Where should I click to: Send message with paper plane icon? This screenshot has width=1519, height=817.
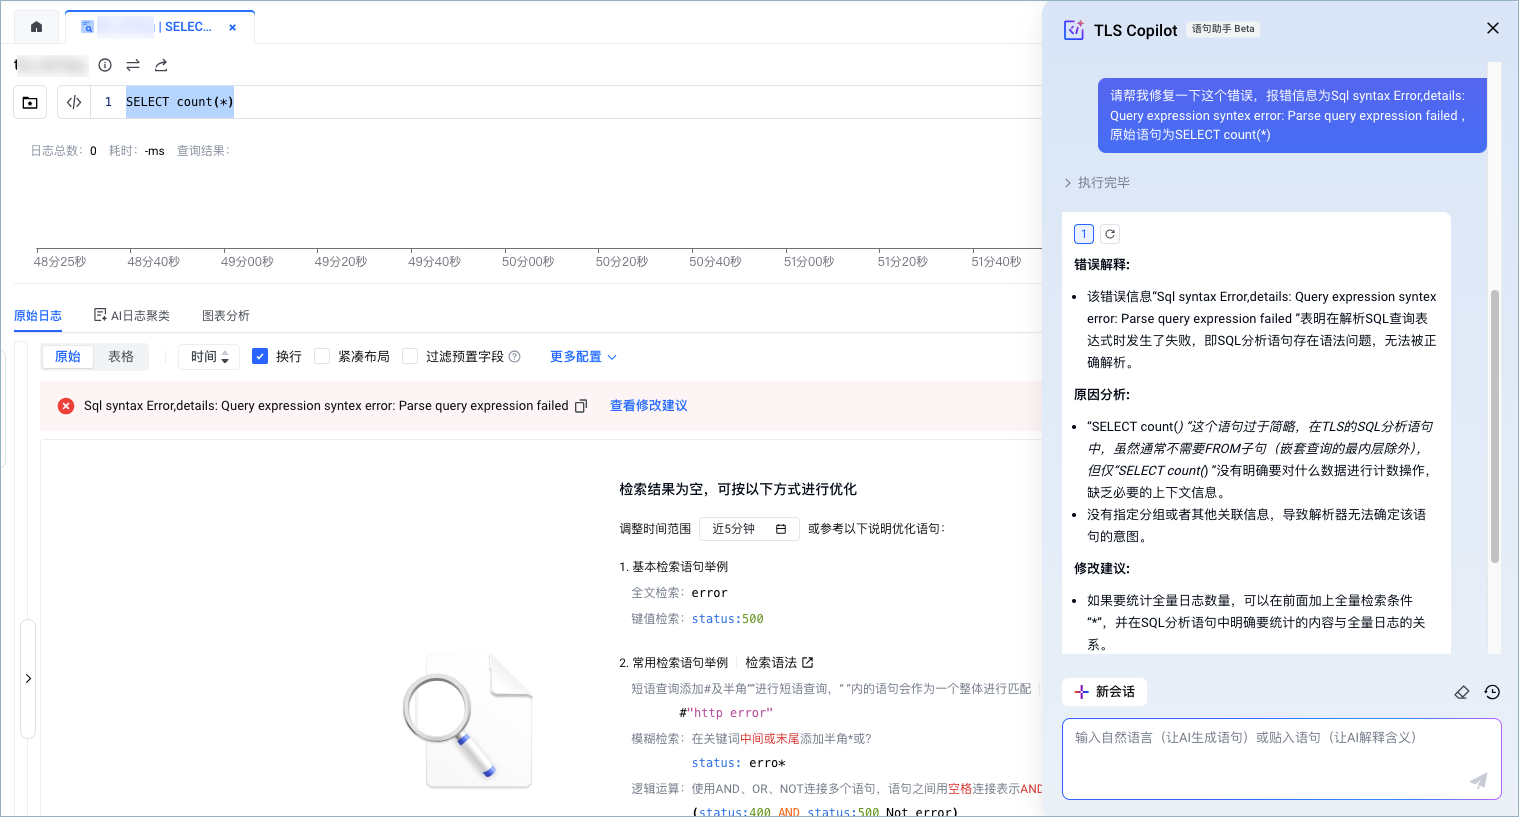tap(1479, 780)
